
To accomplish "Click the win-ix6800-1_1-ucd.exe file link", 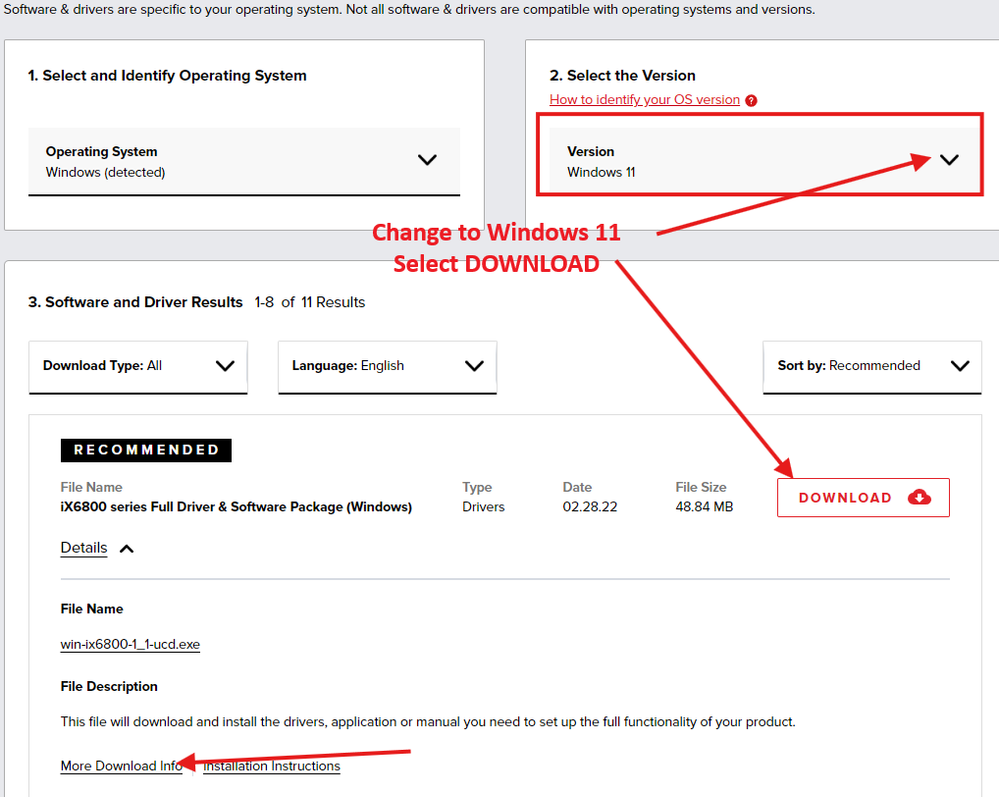I will pos(130,645).
